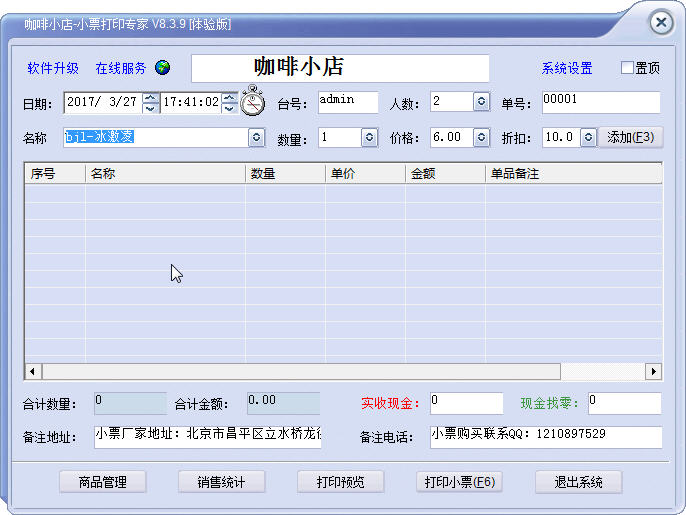Click the stopwatch clock icon

pyautogui.click(x=252, y=101)
